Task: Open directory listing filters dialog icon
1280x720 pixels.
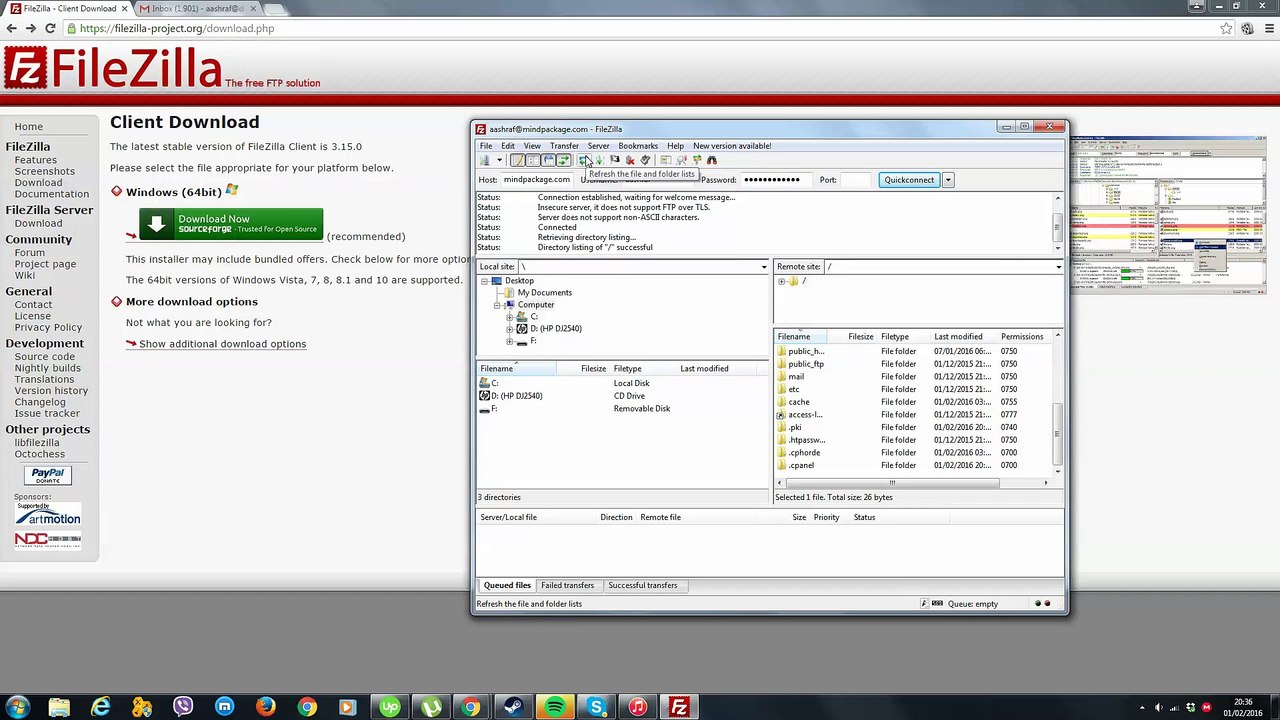Action: point(665,160)
